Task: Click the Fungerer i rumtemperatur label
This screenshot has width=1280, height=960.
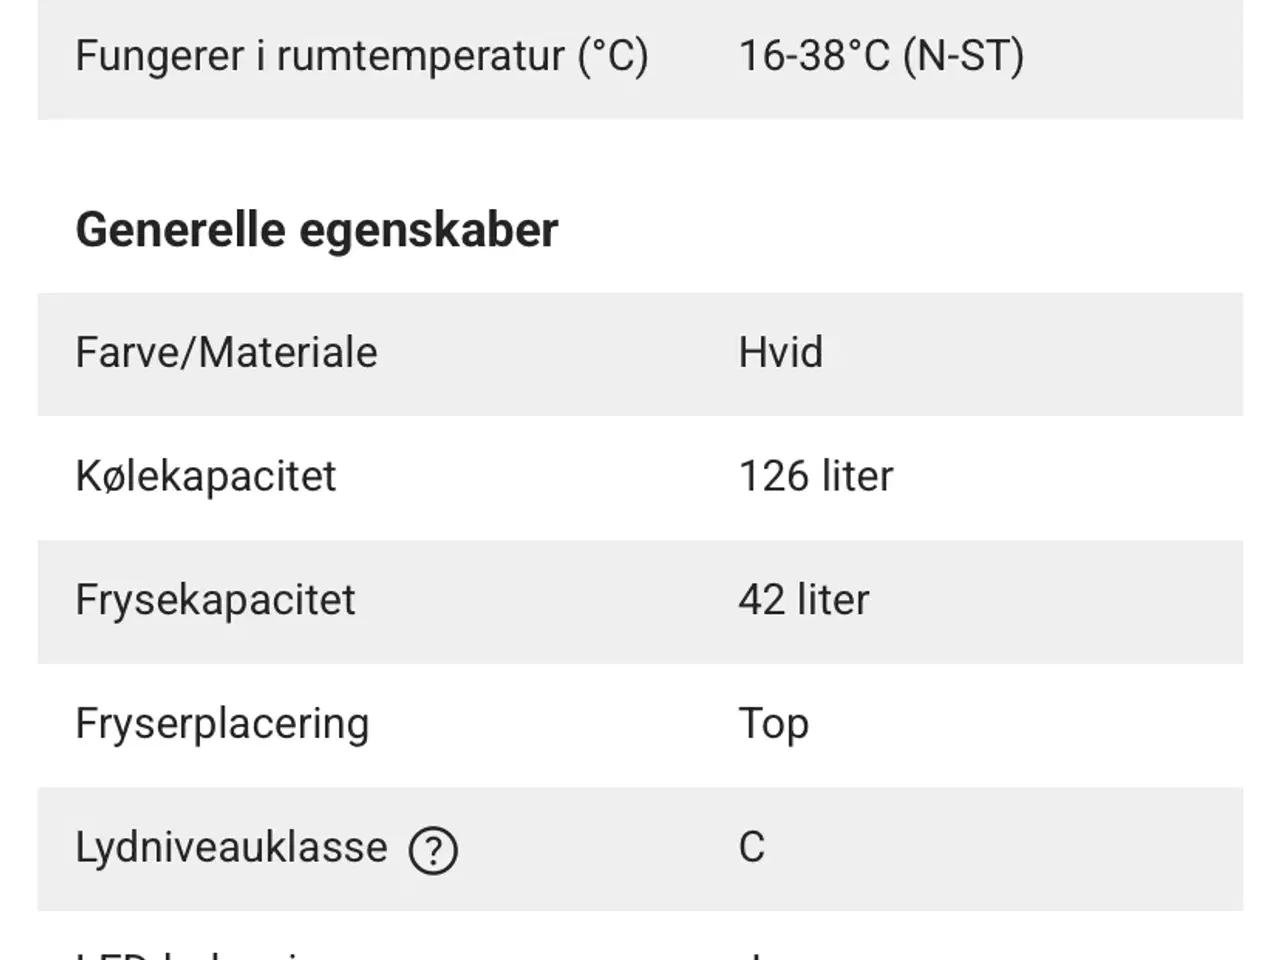Action: (362, 56)
